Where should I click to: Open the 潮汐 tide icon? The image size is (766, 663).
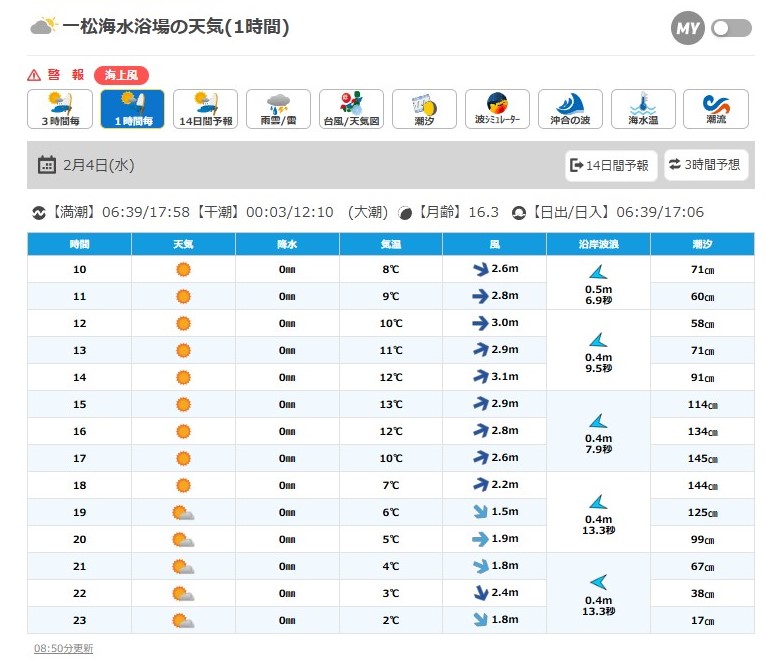pyautogui.click(x=424, y=109)
